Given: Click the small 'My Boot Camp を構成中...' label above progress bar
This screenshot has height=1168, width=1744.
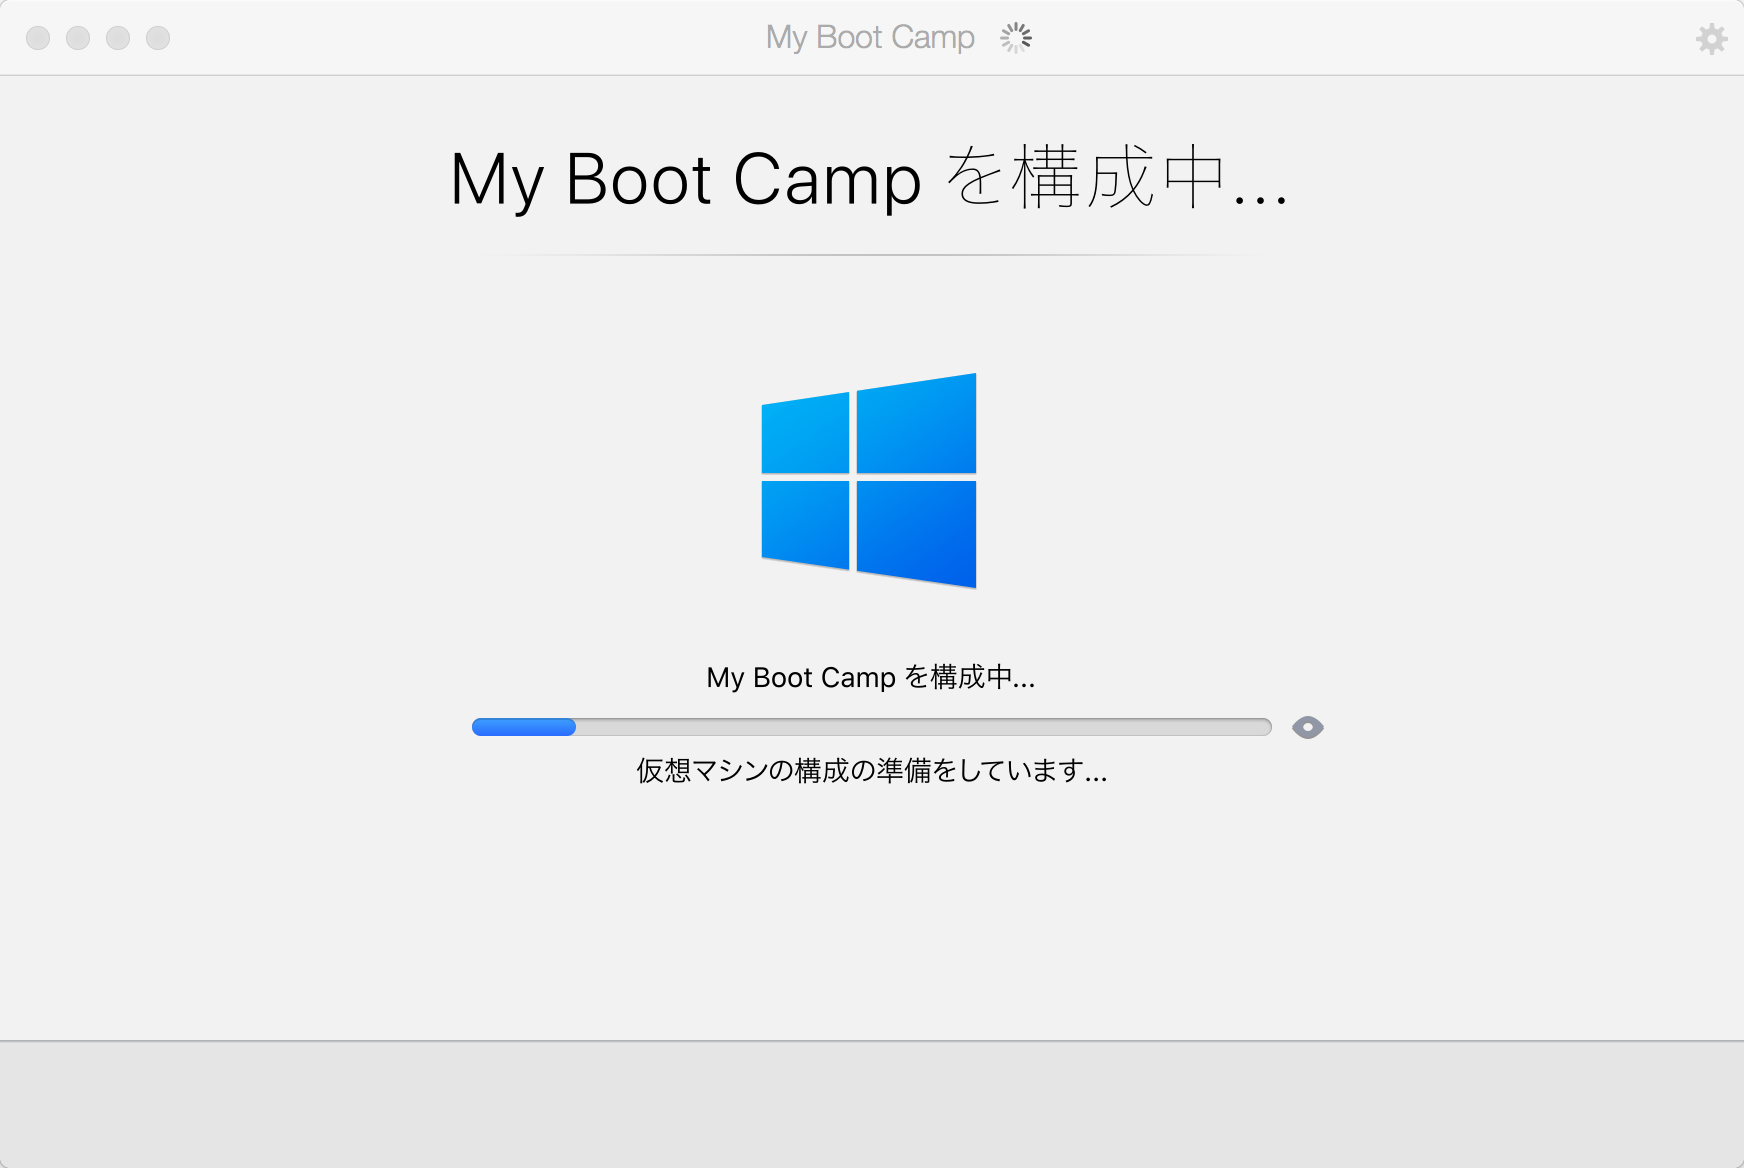Looking at the screenshot, I should pyautogui.click(x=871, y=677).
